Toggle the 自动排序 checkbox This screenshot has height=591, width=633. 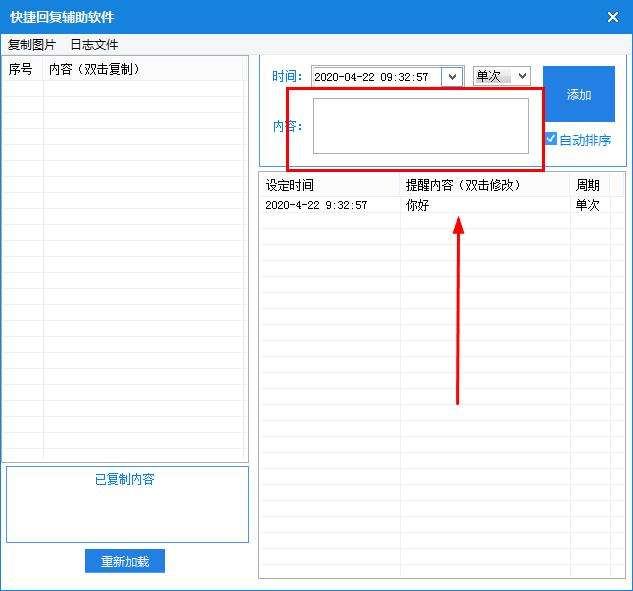[x=551, y=139]
